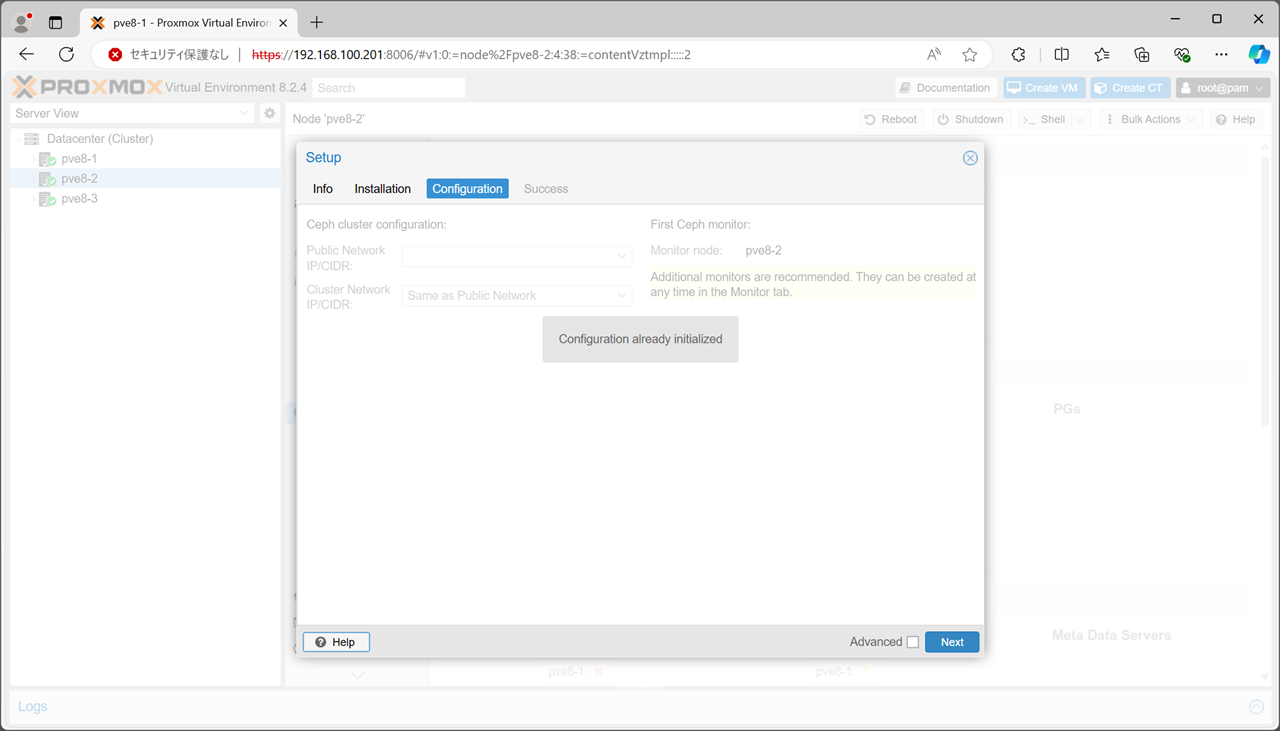Expand the Logs panel arrow icon
Viewport: 1280px width, 731px height.
click(1256, 707)
